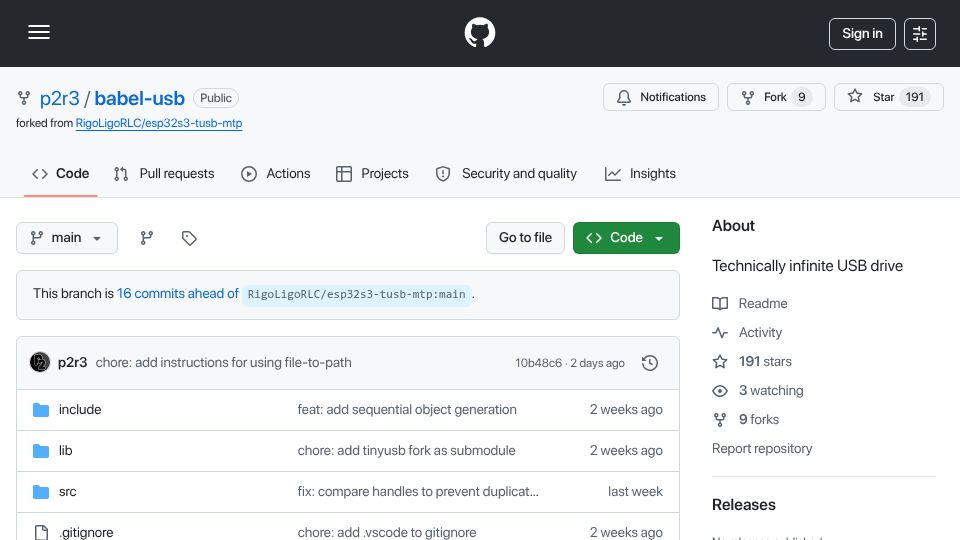Click the RigoLigoRLC/esp32s3-tusb-mtp:main branch label
Viewport: 960px width, 540px height.
[x=356, y=294]
